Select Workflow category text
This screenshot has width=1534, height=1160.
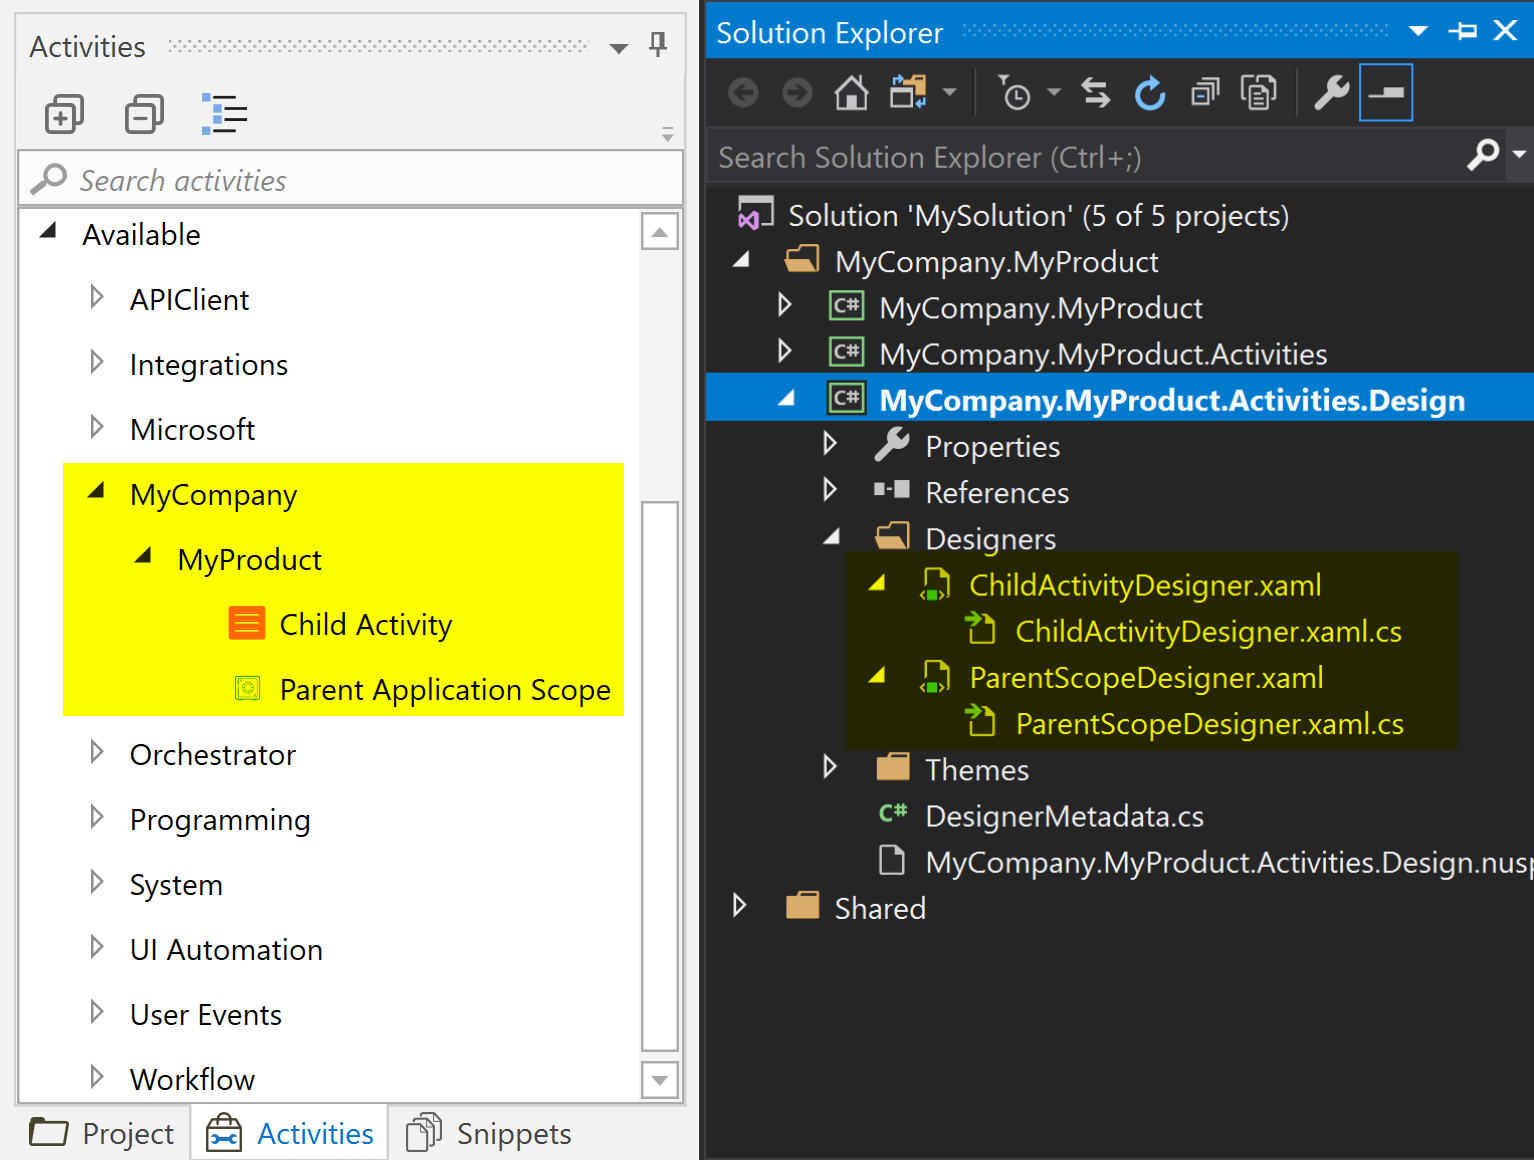[x=192, y=1079]
